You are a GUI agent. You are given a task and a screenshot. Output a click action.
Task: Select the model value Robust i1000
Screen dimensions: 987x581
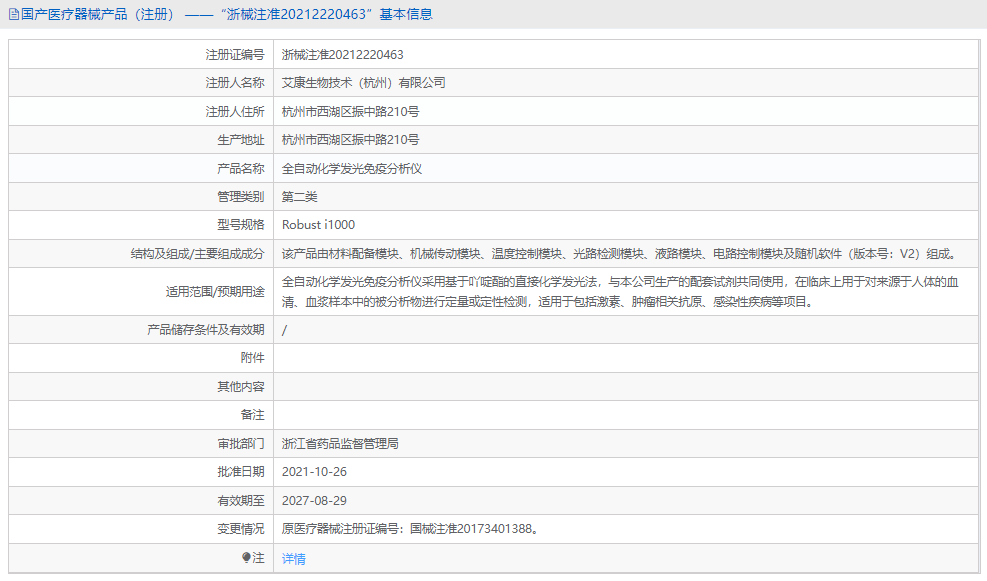click(x=317, y=224)
